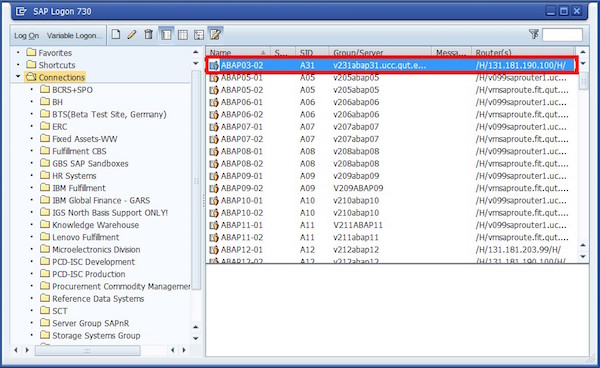The width and height of the screenshot is (600, 368).
Task: Focus the filter search input field
Action: pos(562,35)
